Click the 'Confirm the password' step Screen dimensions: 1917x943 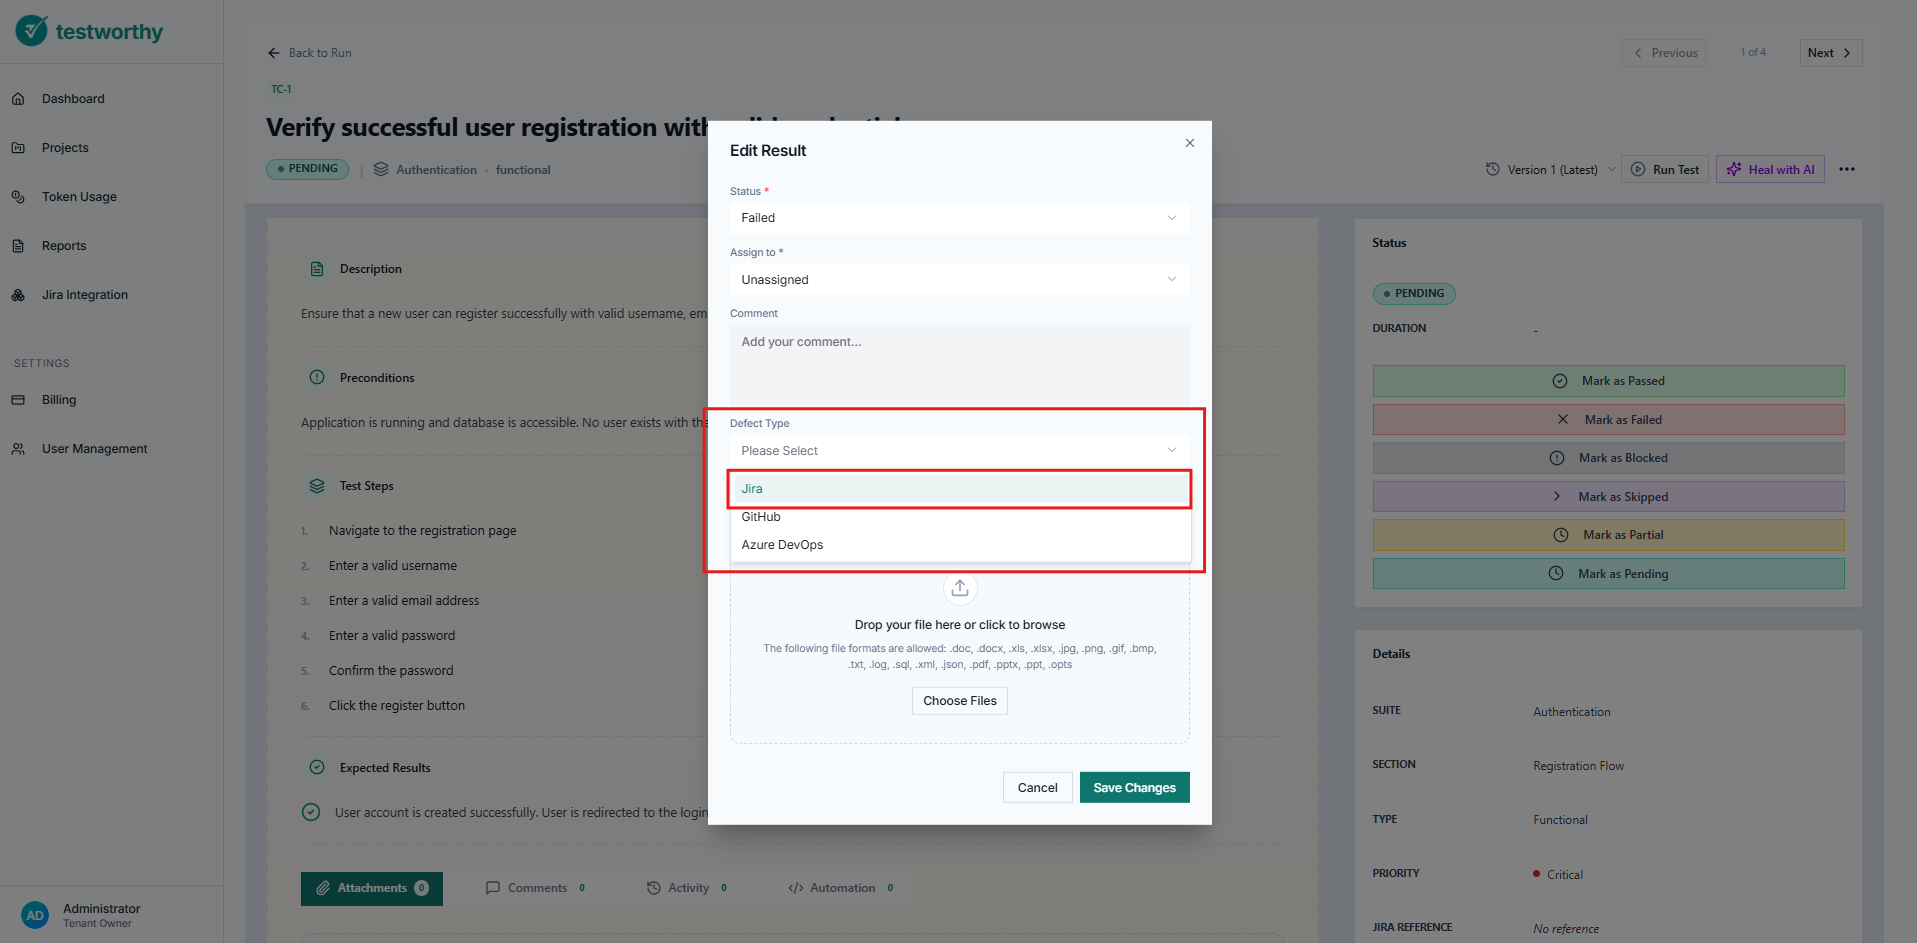coord(391,671)
